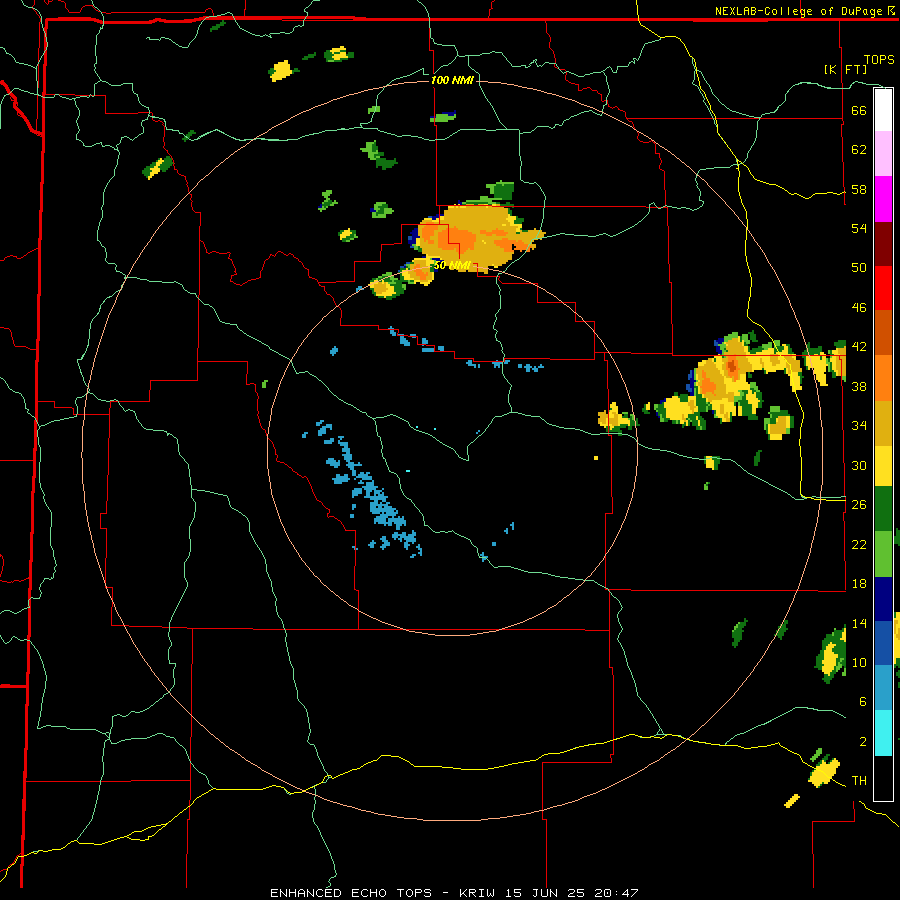Click the 38 value on the legend
This screenshot has width=900, height=900.
[859, 386]
